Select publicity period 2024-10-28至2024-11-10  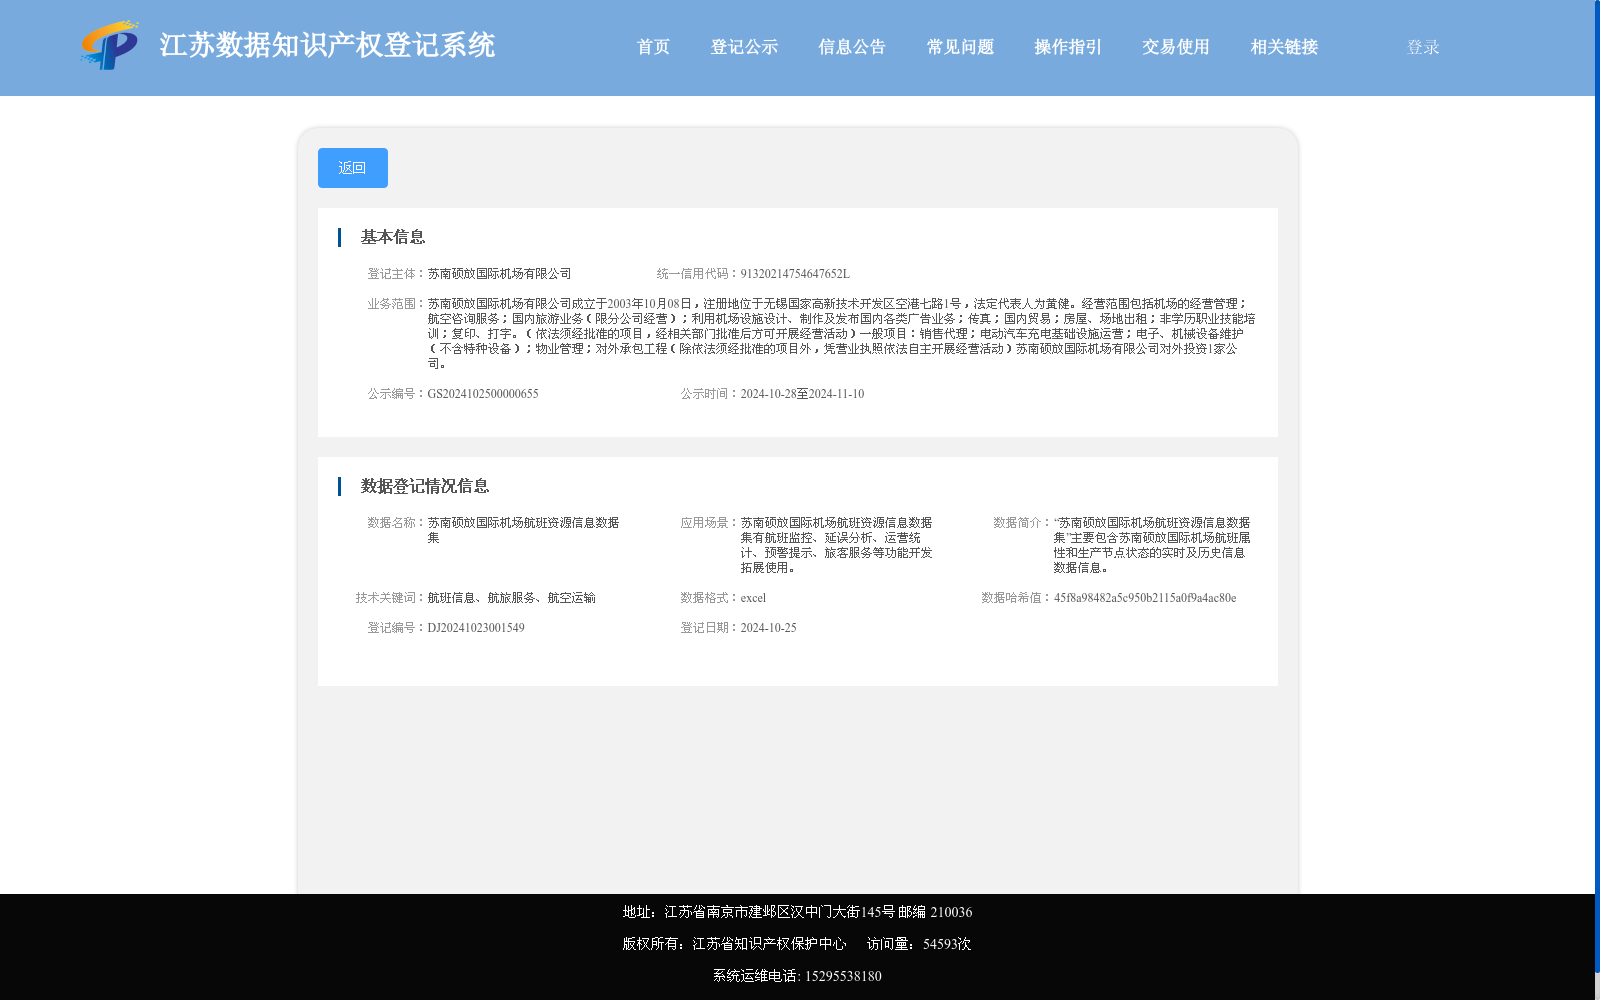(802, 394)
